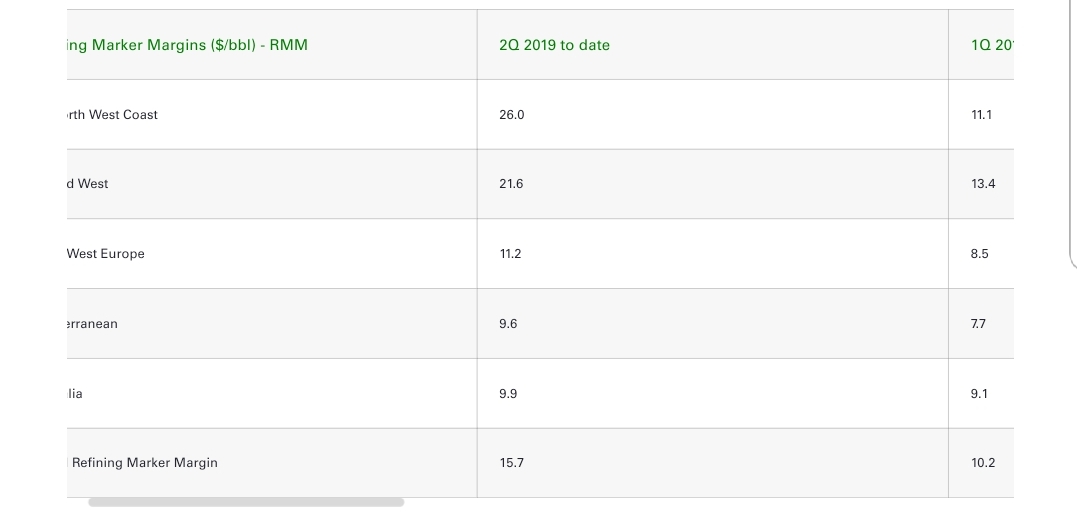Image resolution: width=1077 pixels, height=525 pixels.
Task: Click the 'Mid West' row label
Action: pyautogui.click(x=88, y=184)
